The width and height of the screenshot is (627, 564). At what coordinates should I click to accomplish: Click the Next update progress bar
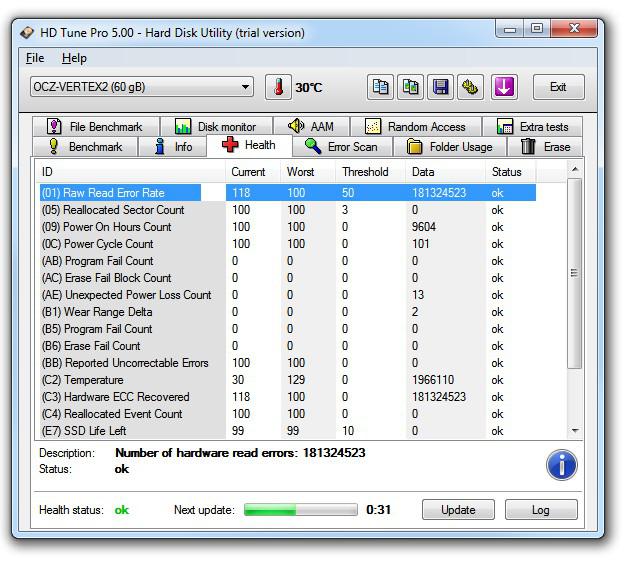[301, 510]
